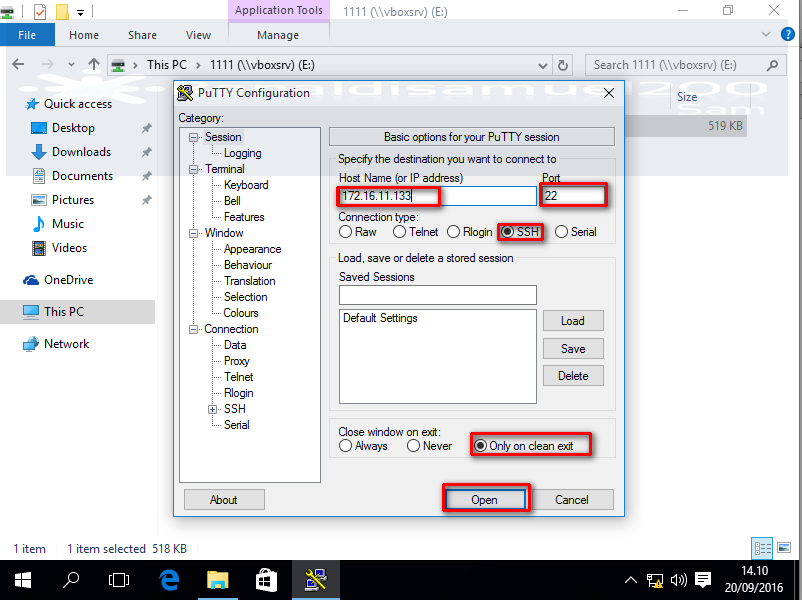This screenshot has width=802, height=600.
Task: Open Task View on taskbar
Action: (119, 580)
